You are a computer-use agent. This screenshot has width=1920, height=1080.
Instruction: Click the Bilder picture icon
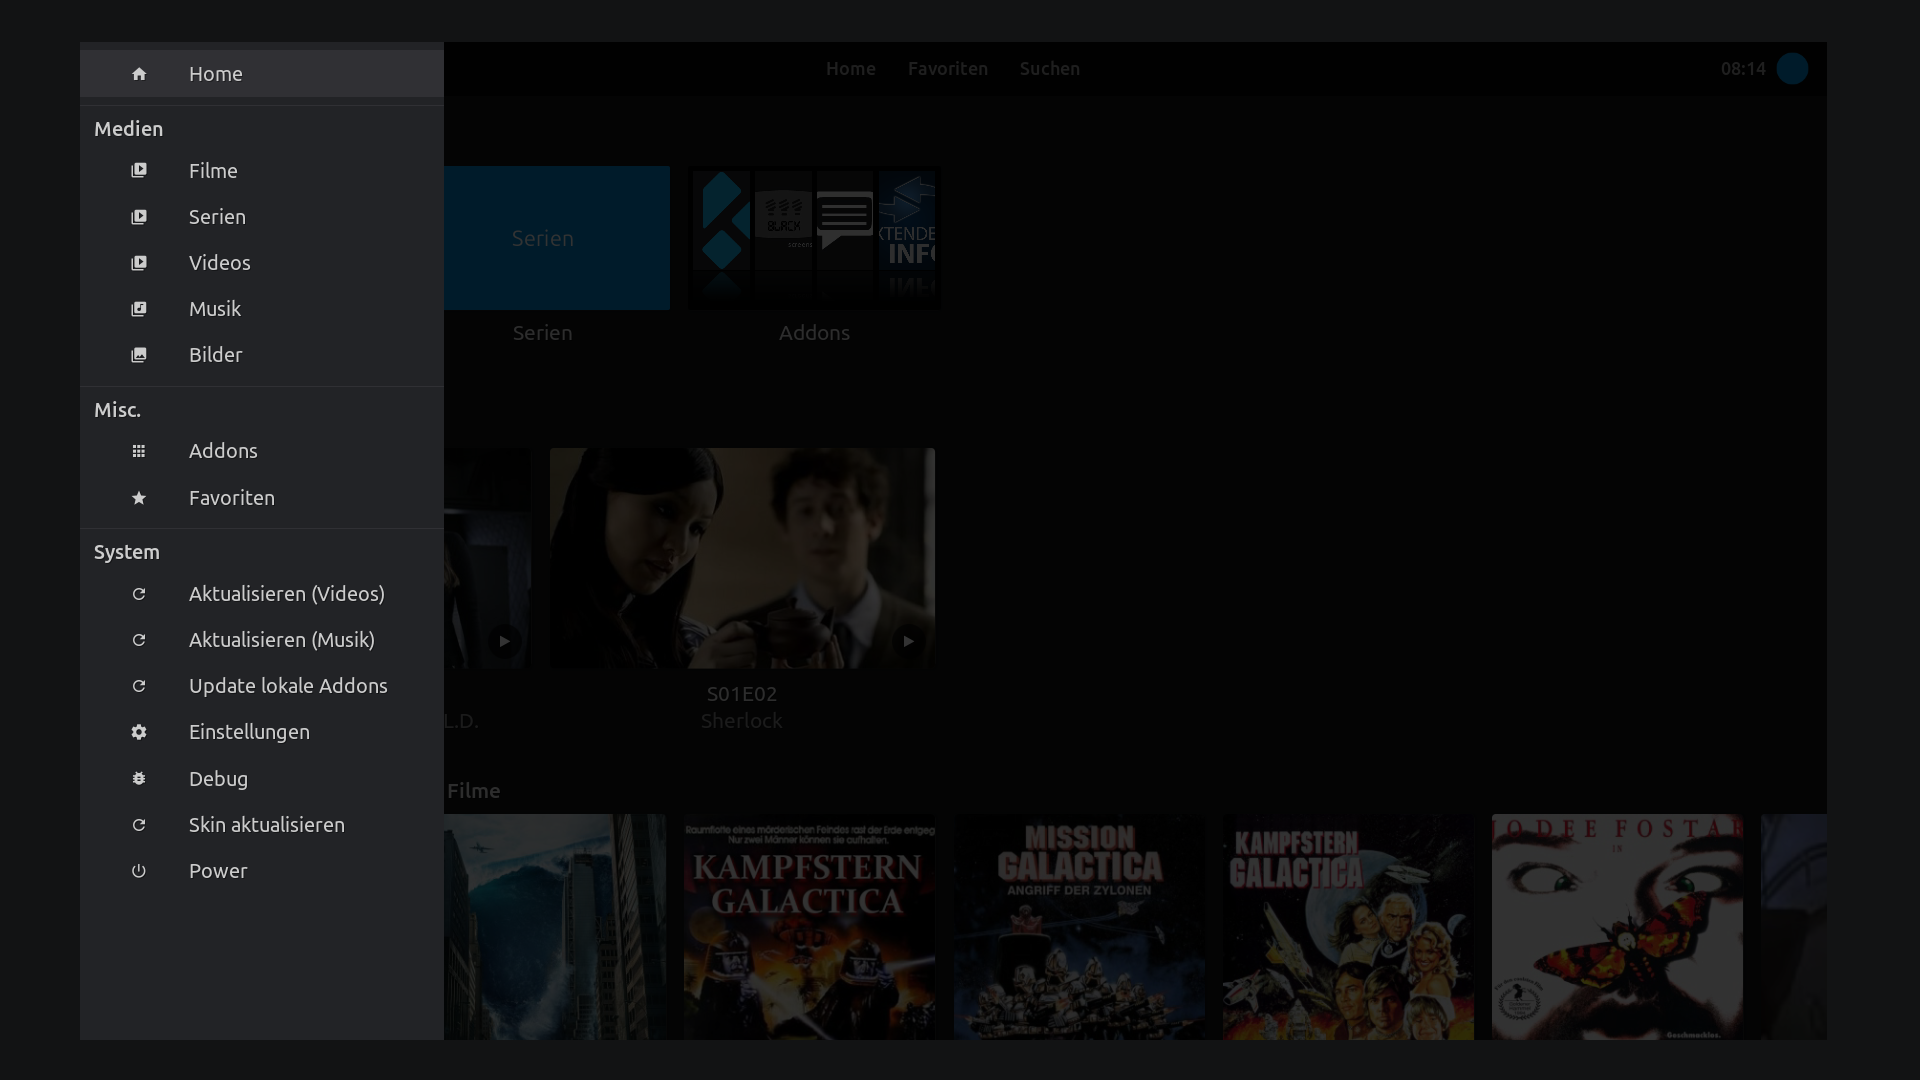click(139, 355)
